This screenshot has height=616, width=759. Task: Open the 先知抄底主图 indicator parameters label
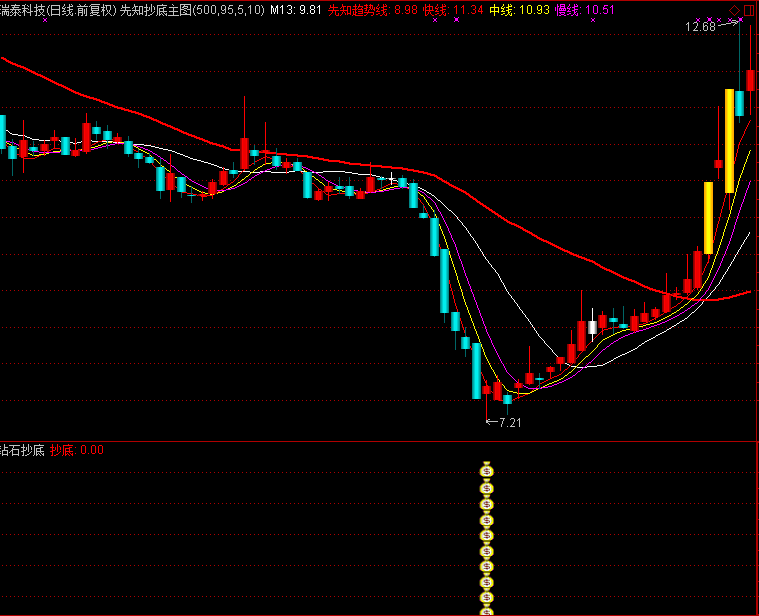coord(192,9)
